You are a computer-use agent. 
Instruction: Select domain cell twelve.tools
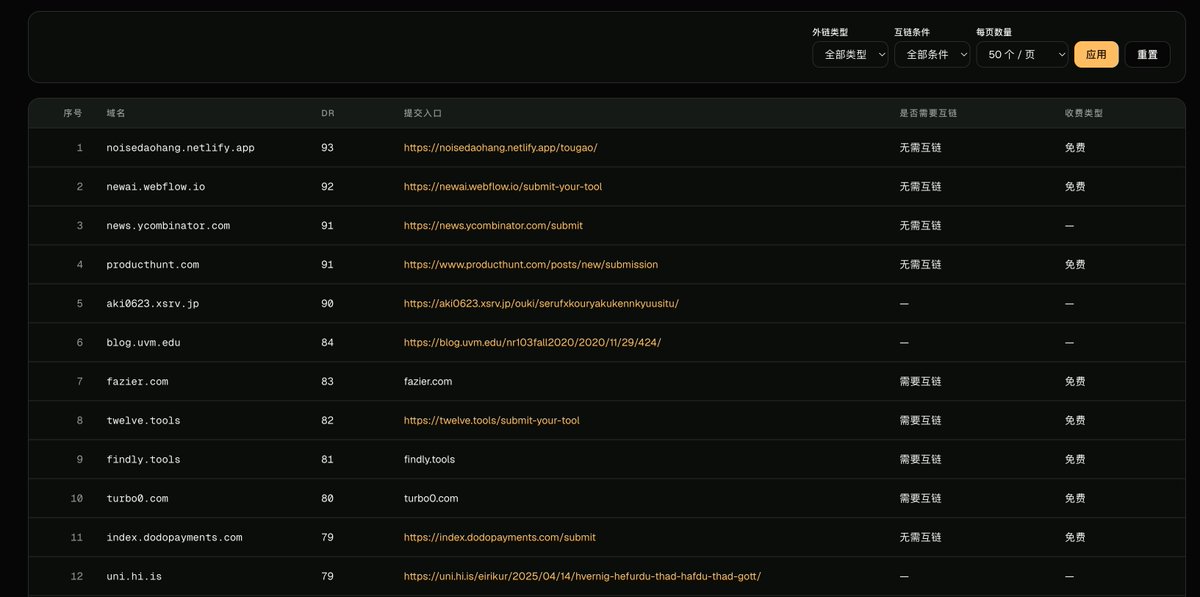tap(144, 421)
